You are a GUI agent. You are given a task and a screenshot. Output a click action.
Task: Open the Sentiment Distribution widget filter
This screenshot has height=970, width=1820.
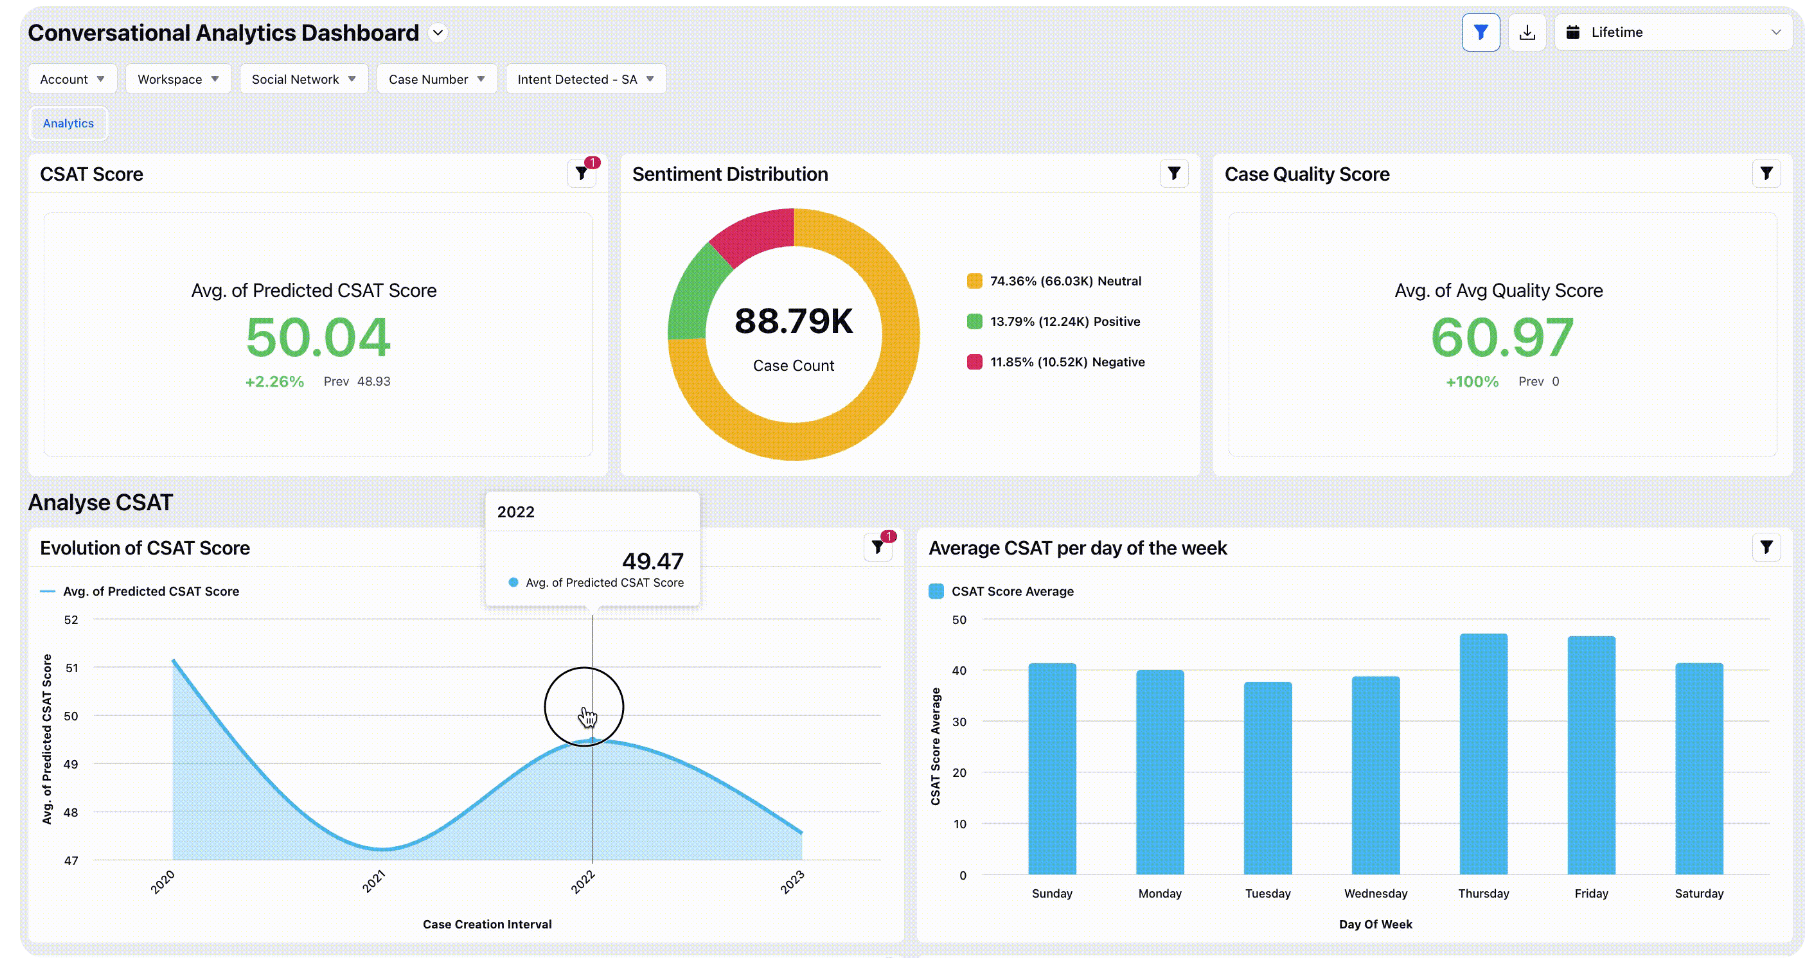click(x=1174, y=174)
